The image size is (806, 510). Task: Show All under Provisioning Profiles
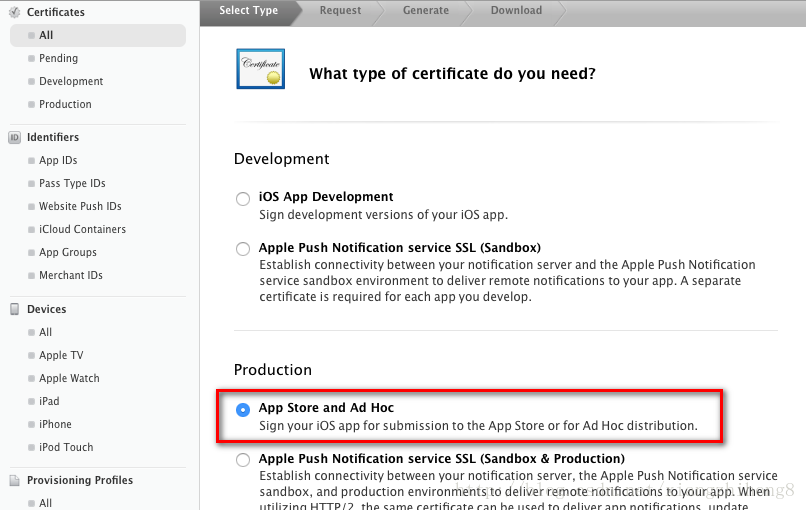click(x=46, y=503)
